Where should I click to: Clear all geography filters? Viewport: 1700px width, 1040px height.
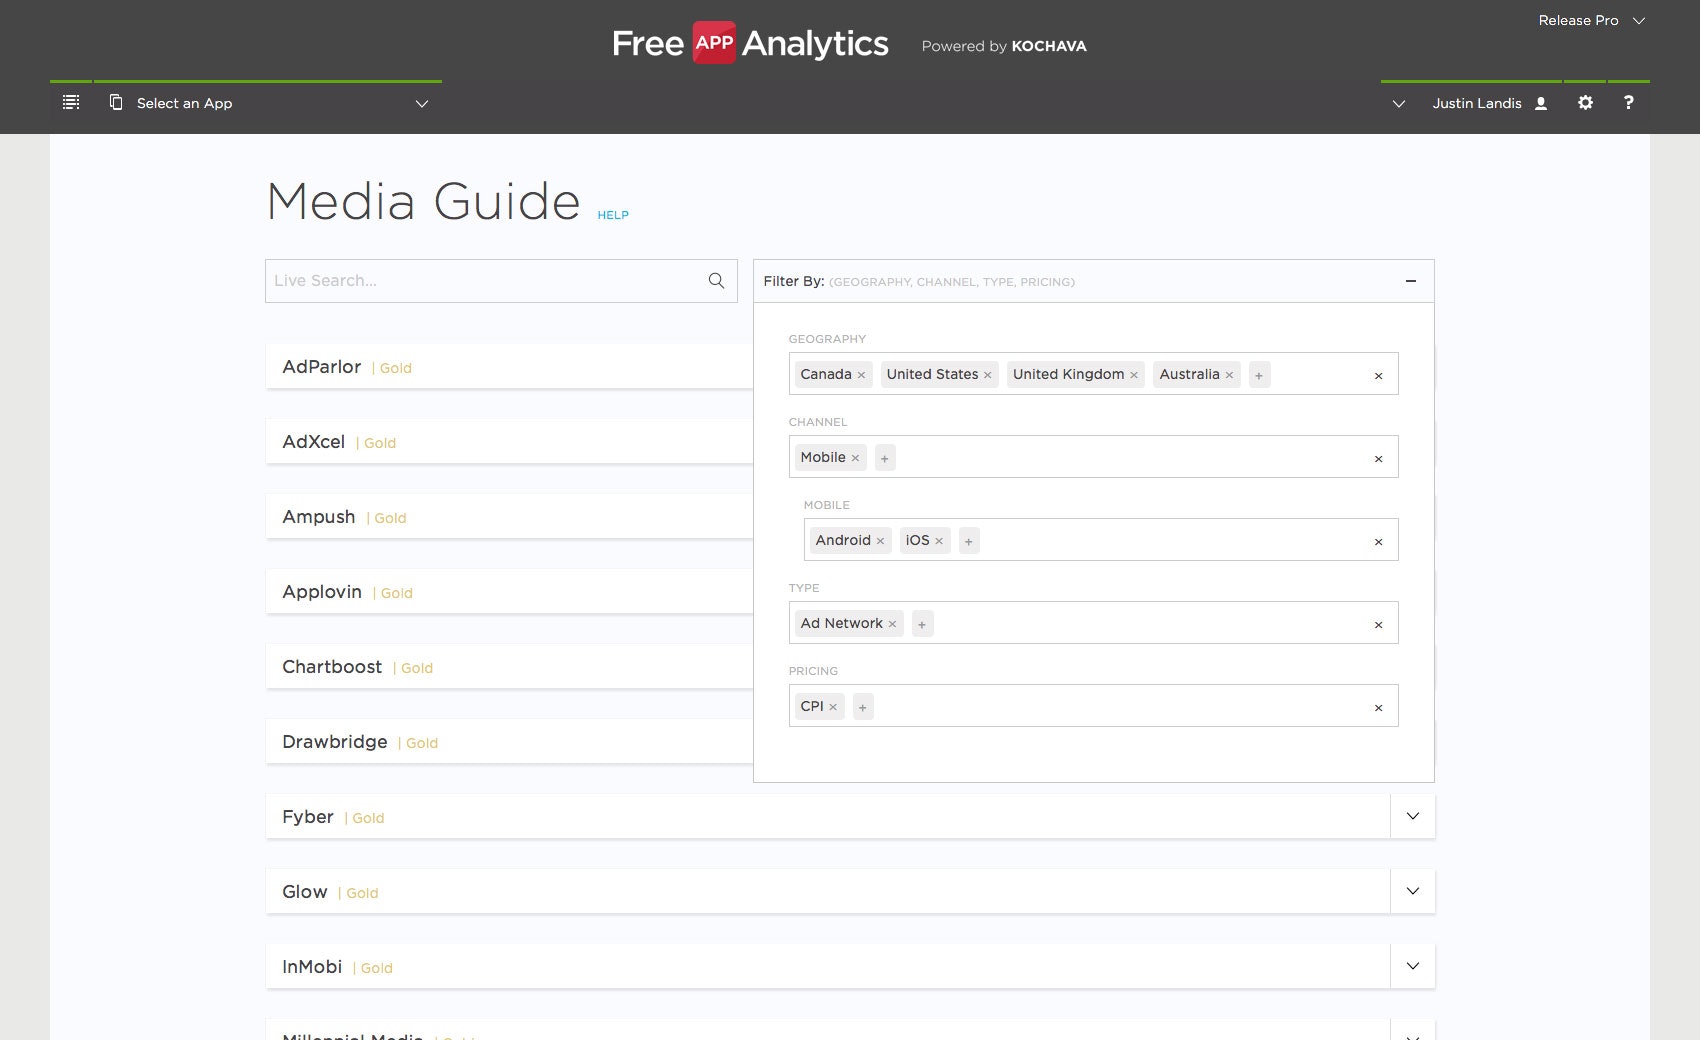(1378, 376)
